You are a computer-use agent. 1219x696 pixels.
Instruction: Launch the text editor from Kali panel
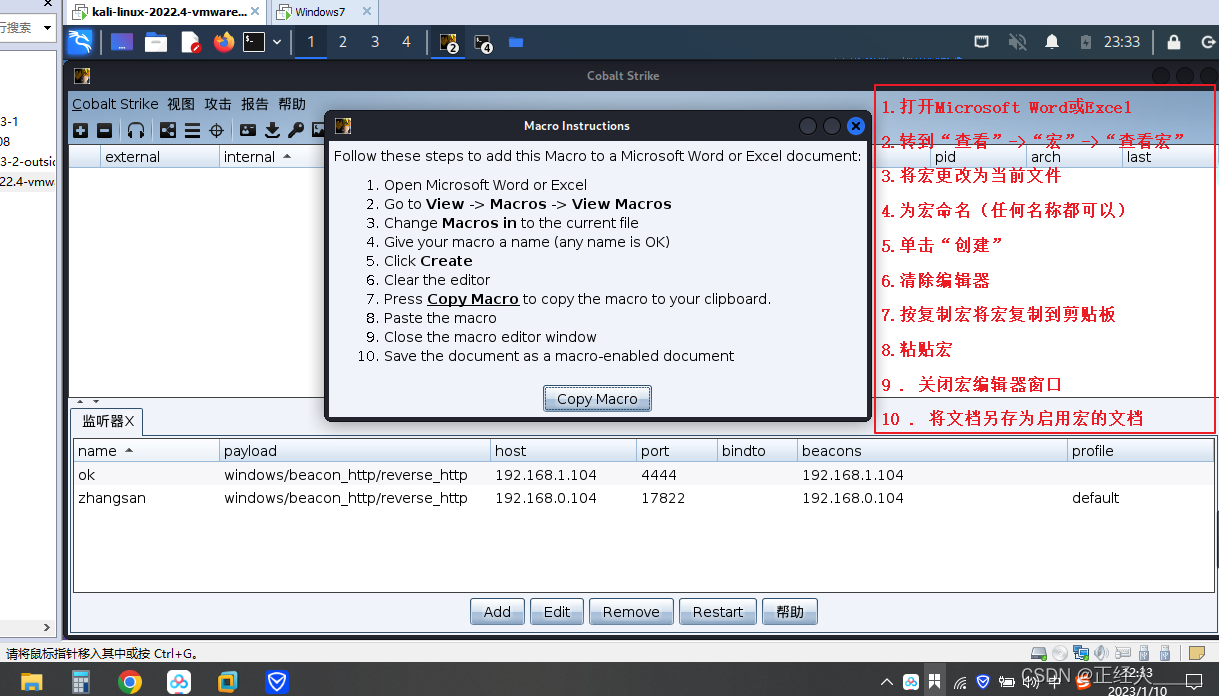pyautogui.click(x=190, y=42)
